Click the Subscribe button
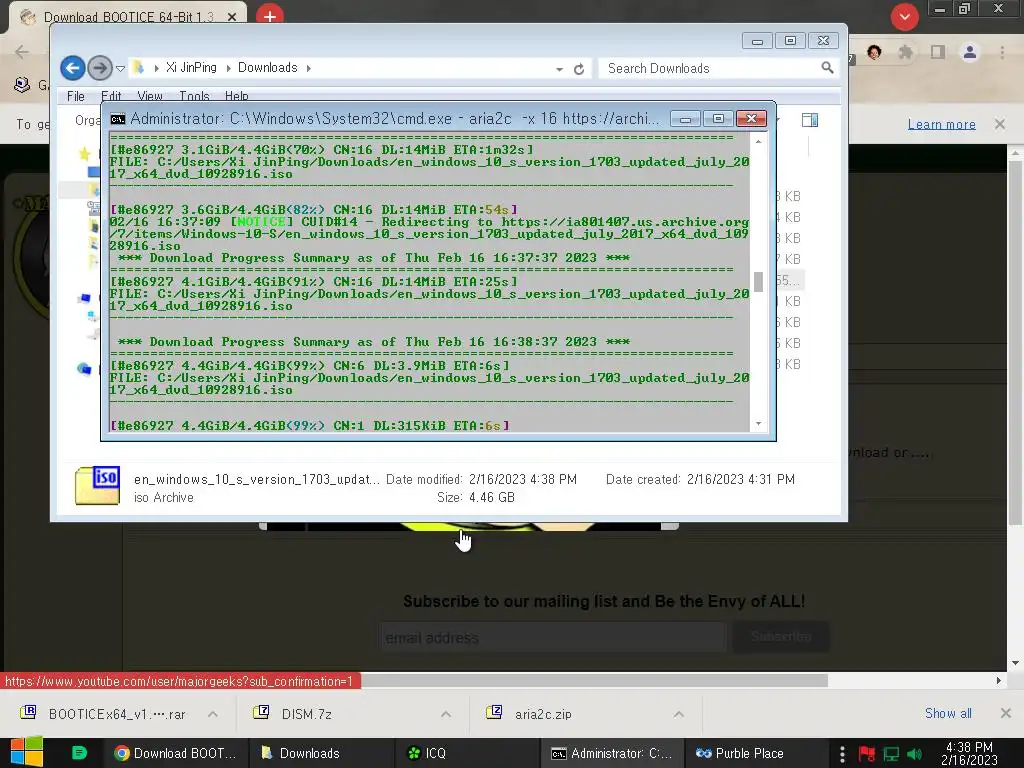The width and height of the screenshot is (1024, 768). (x=781, y=637)
